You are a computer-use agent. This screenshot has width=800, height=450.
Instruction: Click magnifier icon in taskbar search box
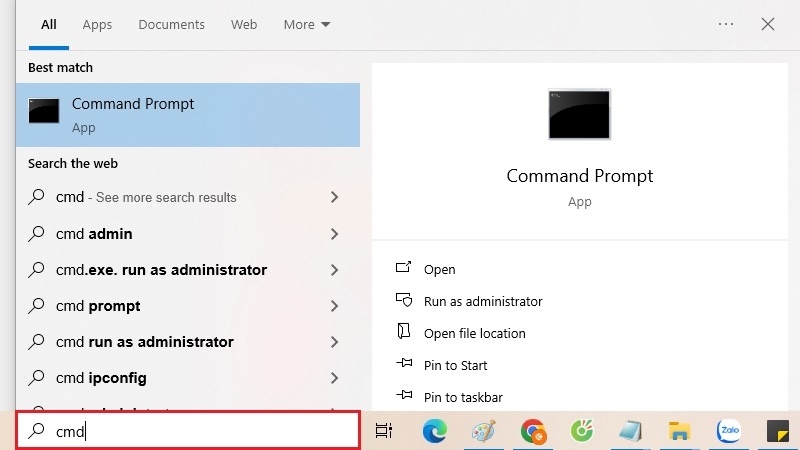(x=36, y=431)
